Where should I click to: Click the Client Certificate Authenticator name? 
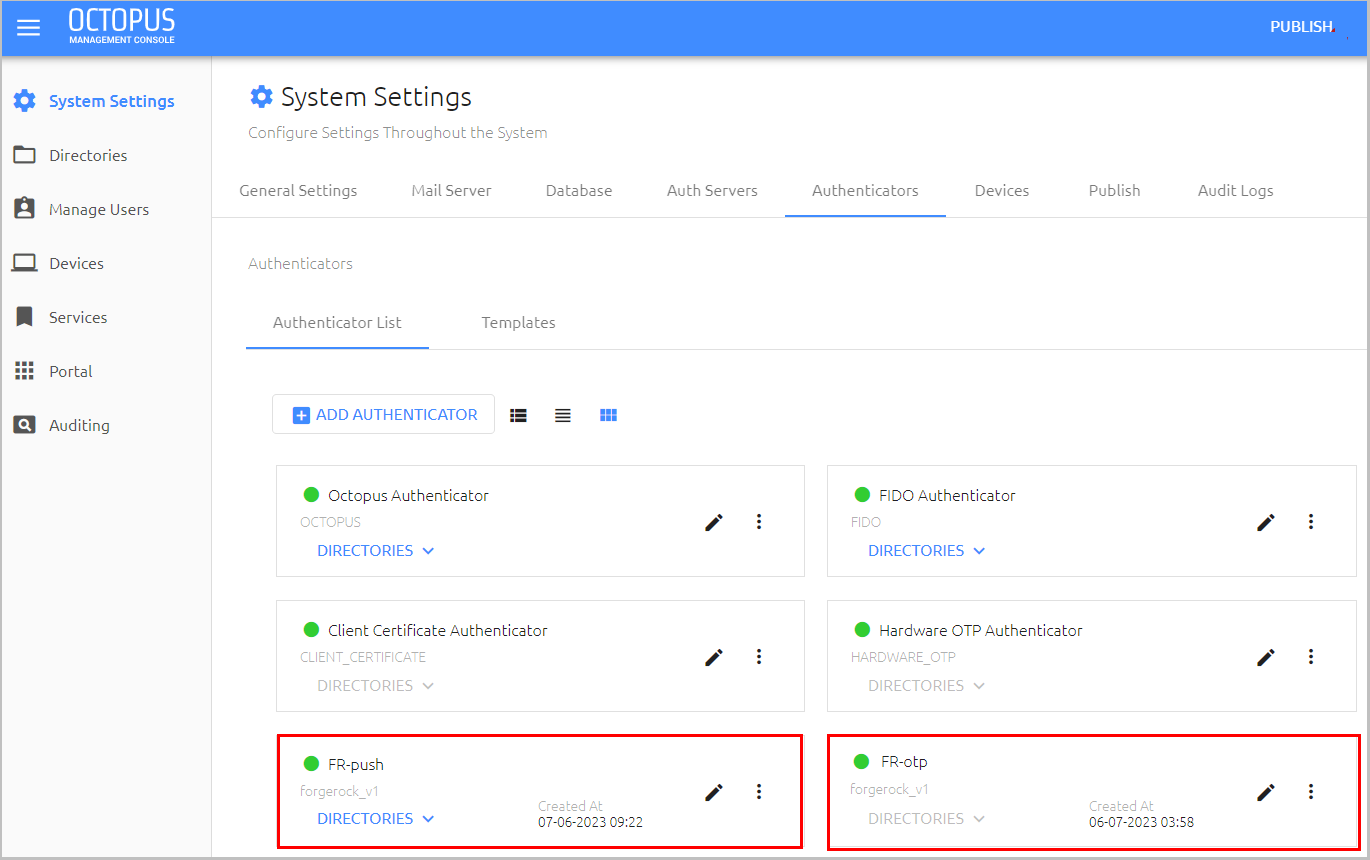tap(438, 630)
